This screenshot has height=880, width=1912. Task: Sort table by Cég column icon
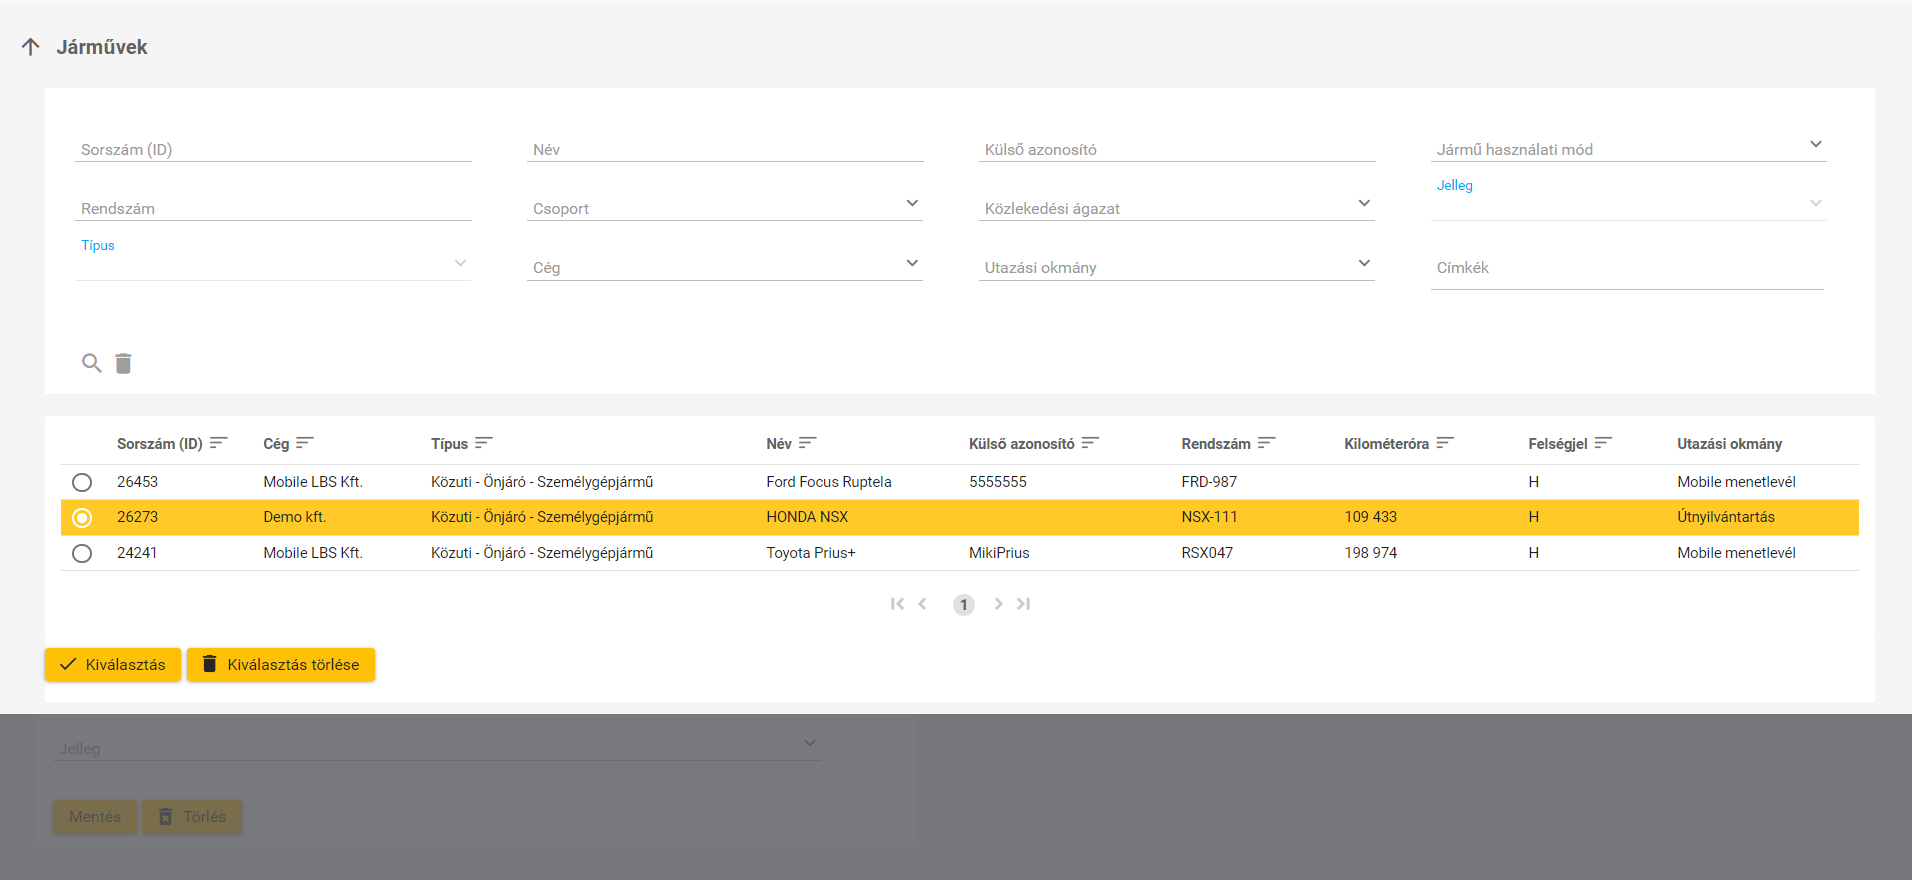305,443
